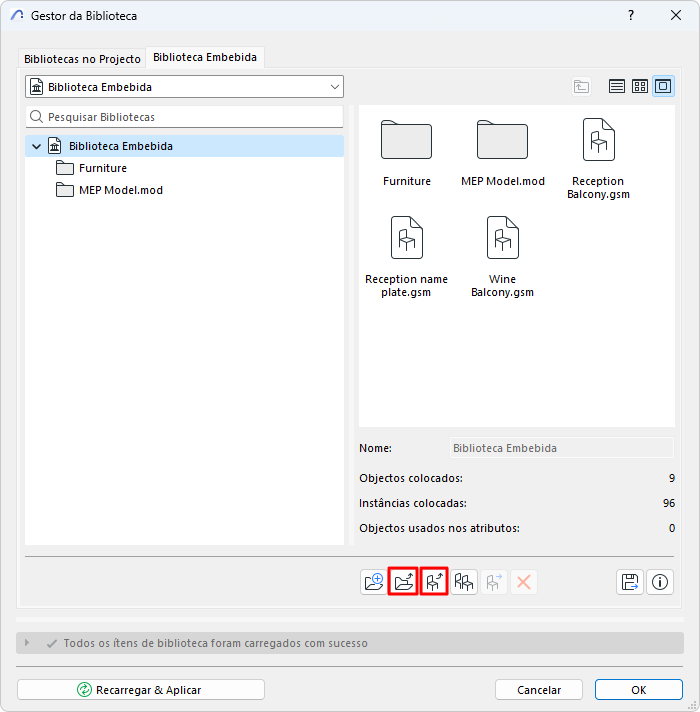Open the Information icon button

660,582
